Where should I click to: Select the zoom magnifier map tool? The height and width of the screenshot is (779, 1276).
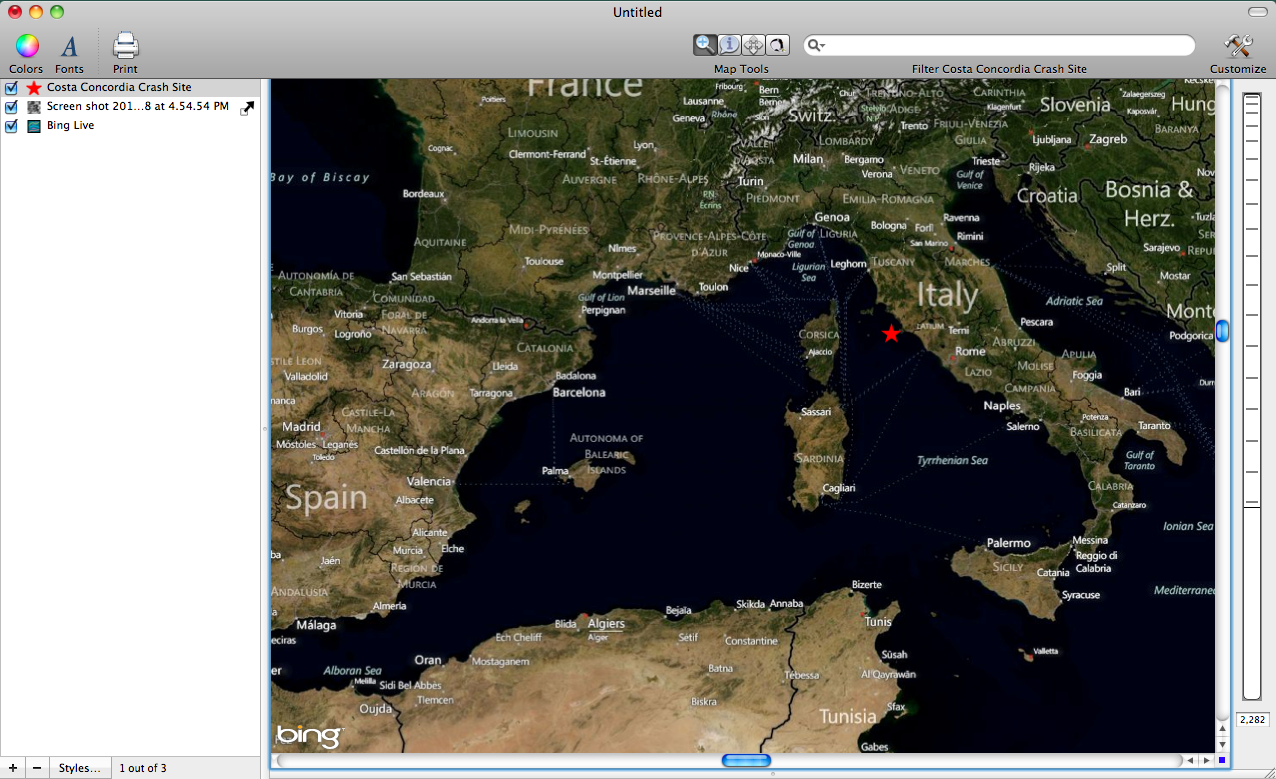705,45
